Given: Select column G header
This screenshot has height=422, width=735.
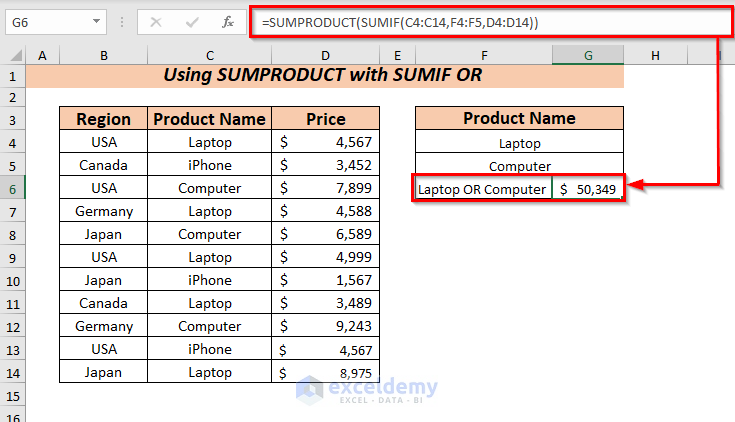Looking at the screenshot, I should coord(589,56).
